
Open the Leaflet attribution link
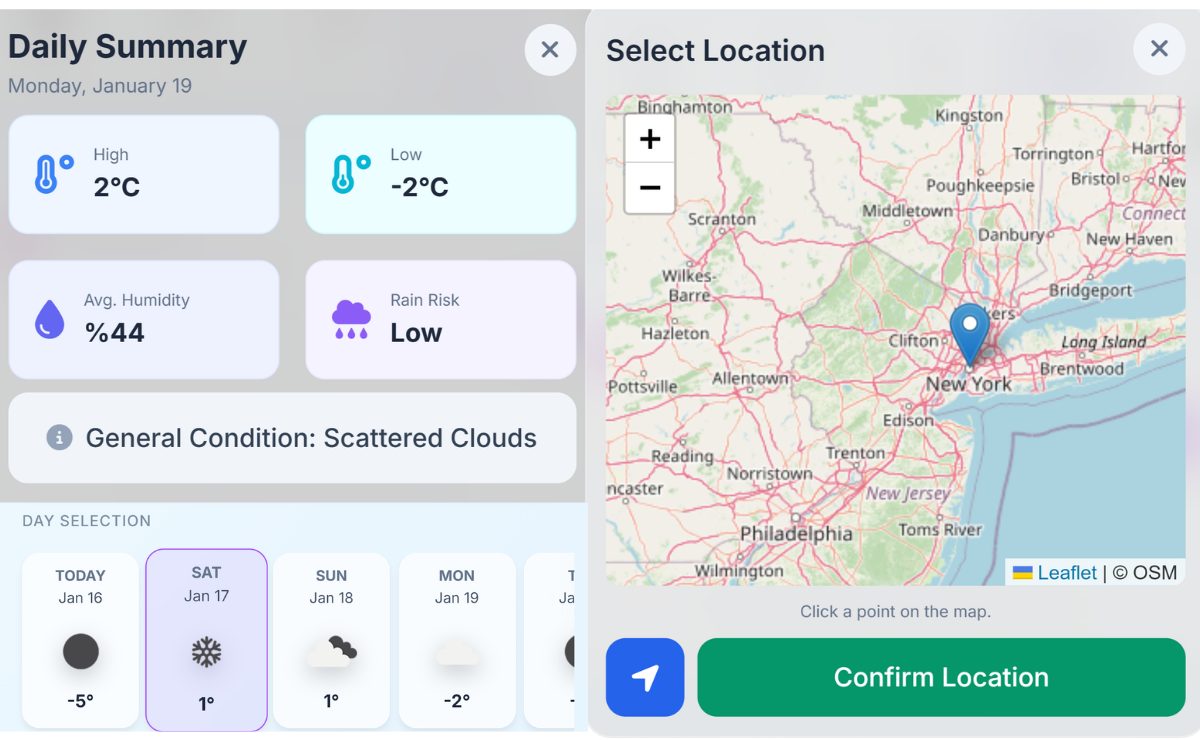(x=1069, y=572)
